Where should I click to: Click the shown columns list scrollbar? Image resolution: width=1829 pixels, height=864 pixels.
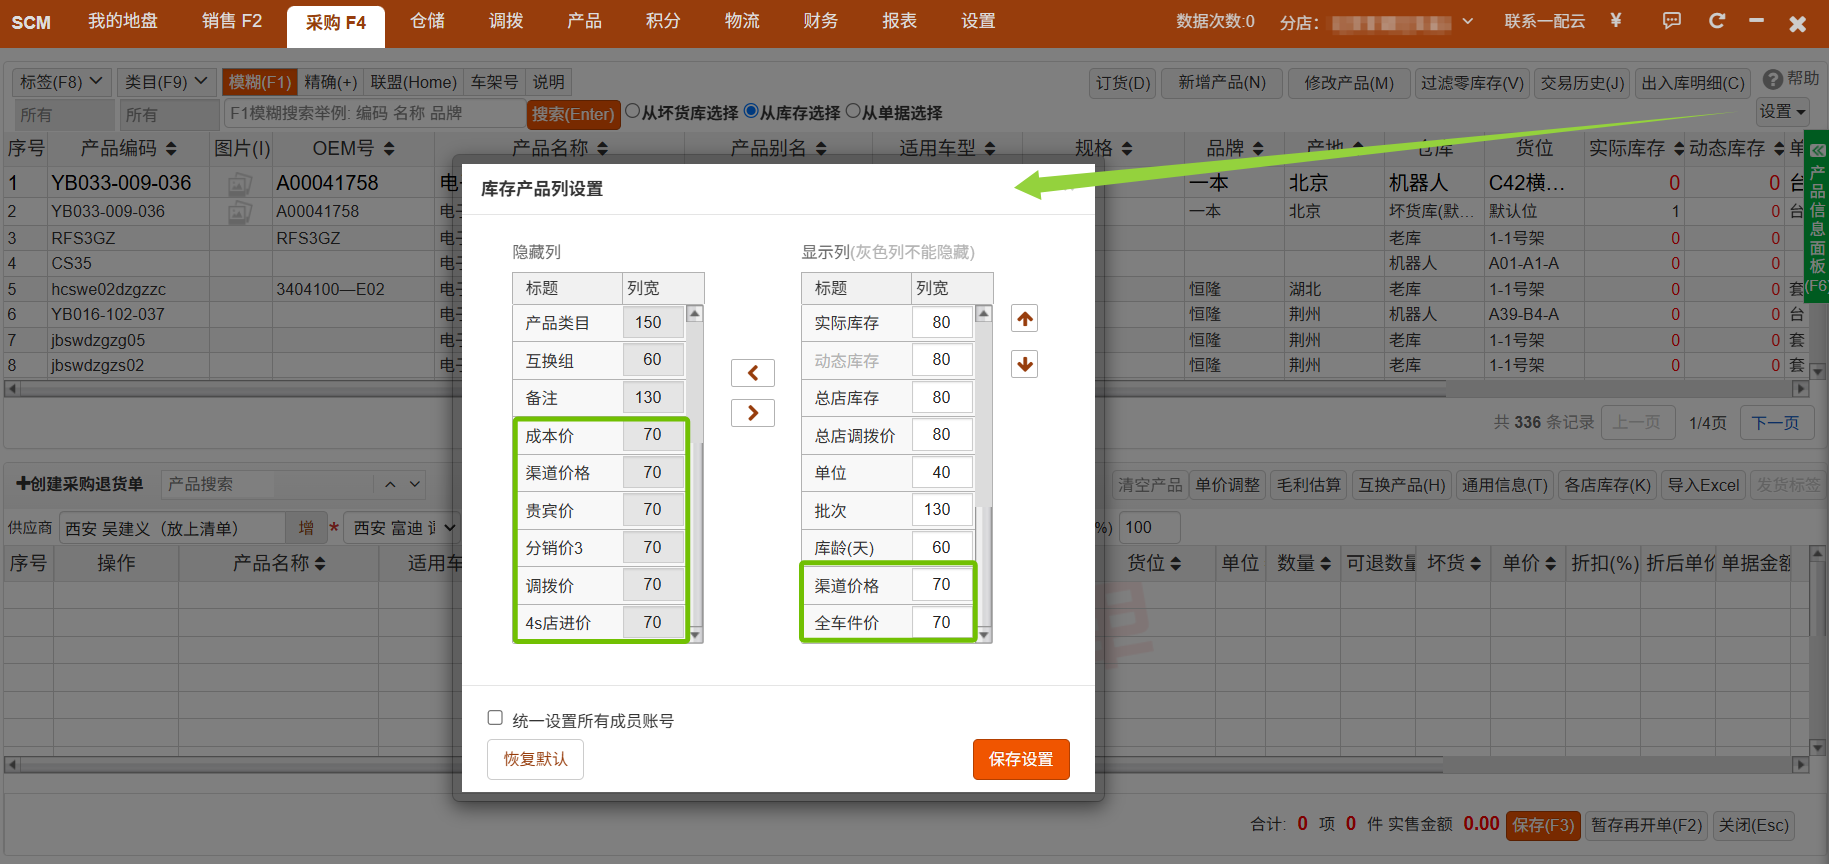click(984, 474)
